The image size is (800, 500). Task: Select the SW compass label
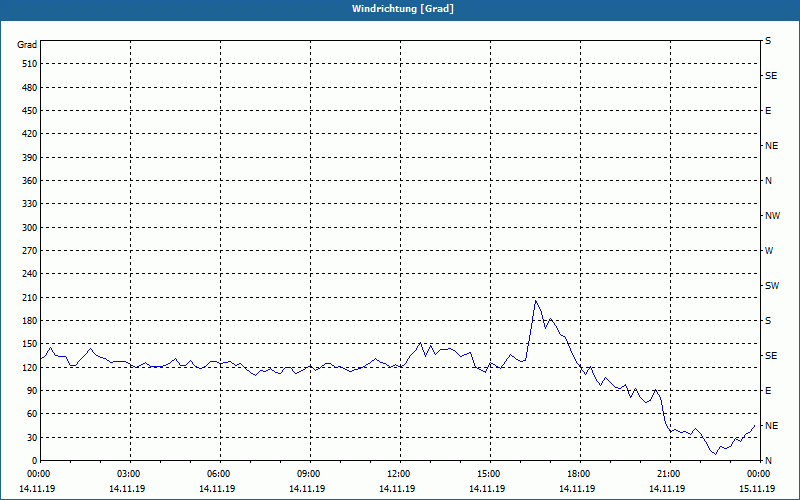[772, 286]
